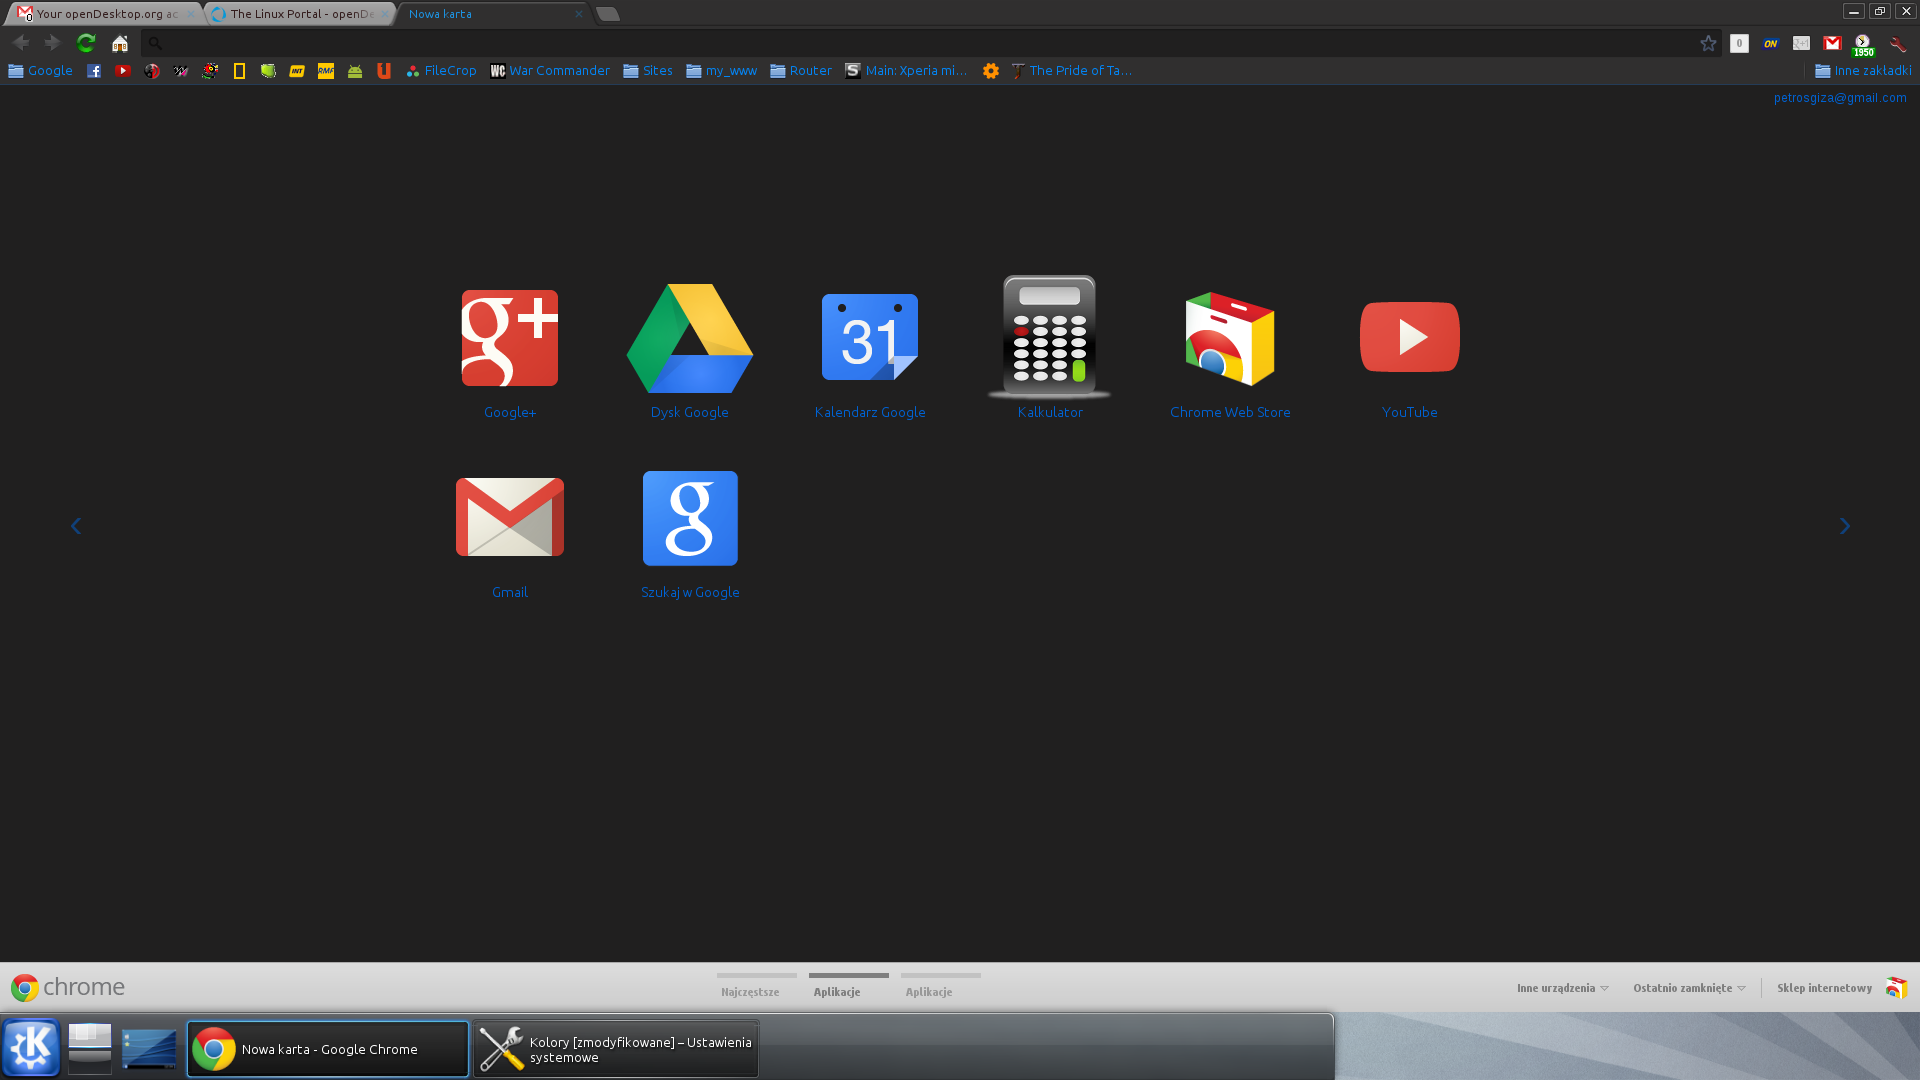Click the browser Back arrow
This screenshot has height=1080, width=1920.
[x=21, y=43]
